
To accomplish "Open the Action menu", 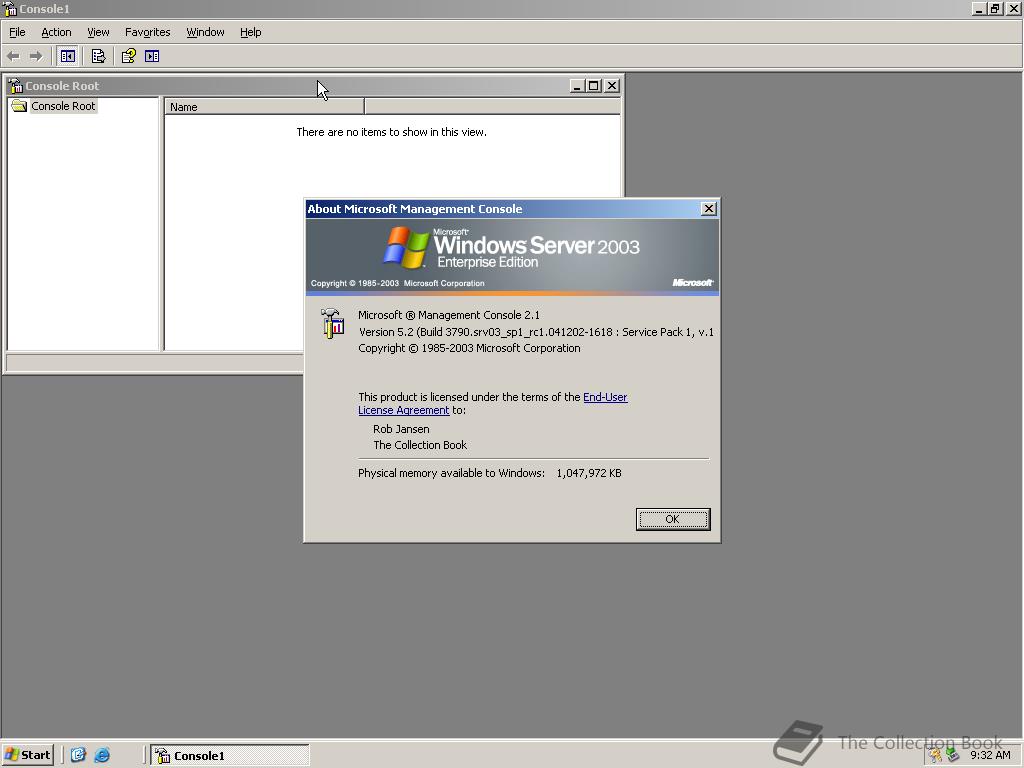I will [56, 32].
